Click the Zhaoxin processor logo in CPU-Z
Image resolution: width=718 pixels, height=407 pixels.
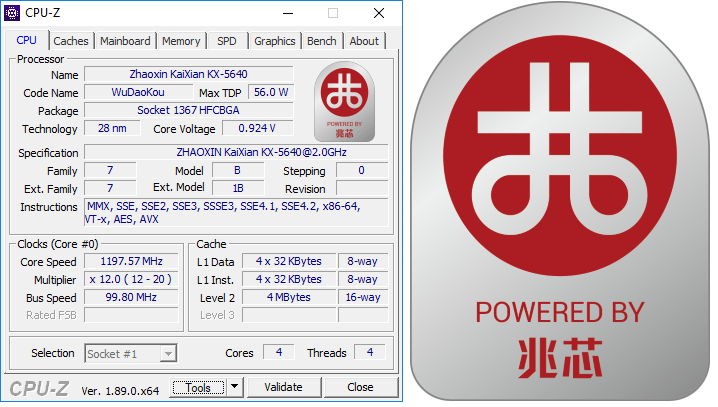coord(344,102)
